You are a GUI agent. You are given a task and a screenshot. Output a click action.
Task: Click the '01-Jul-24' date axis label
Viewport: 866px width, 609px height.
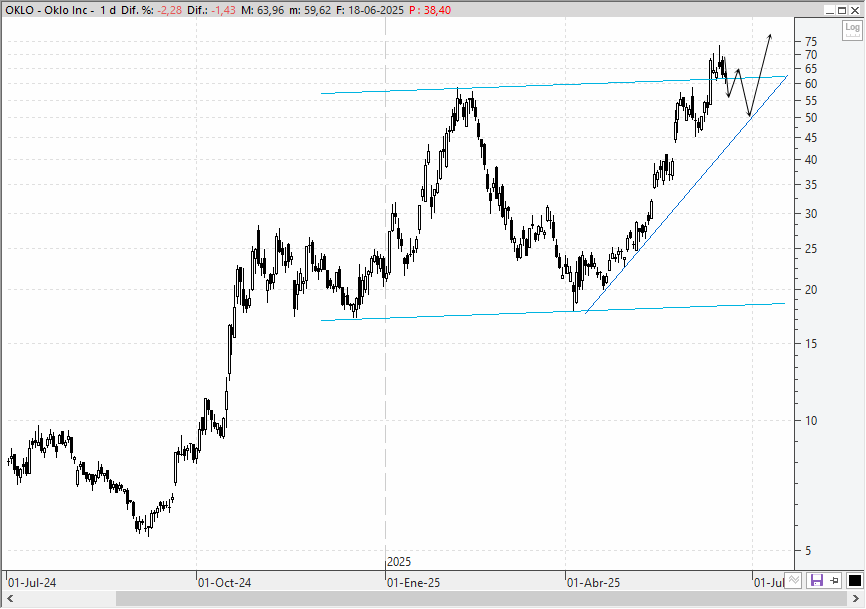tap(32, 582)
